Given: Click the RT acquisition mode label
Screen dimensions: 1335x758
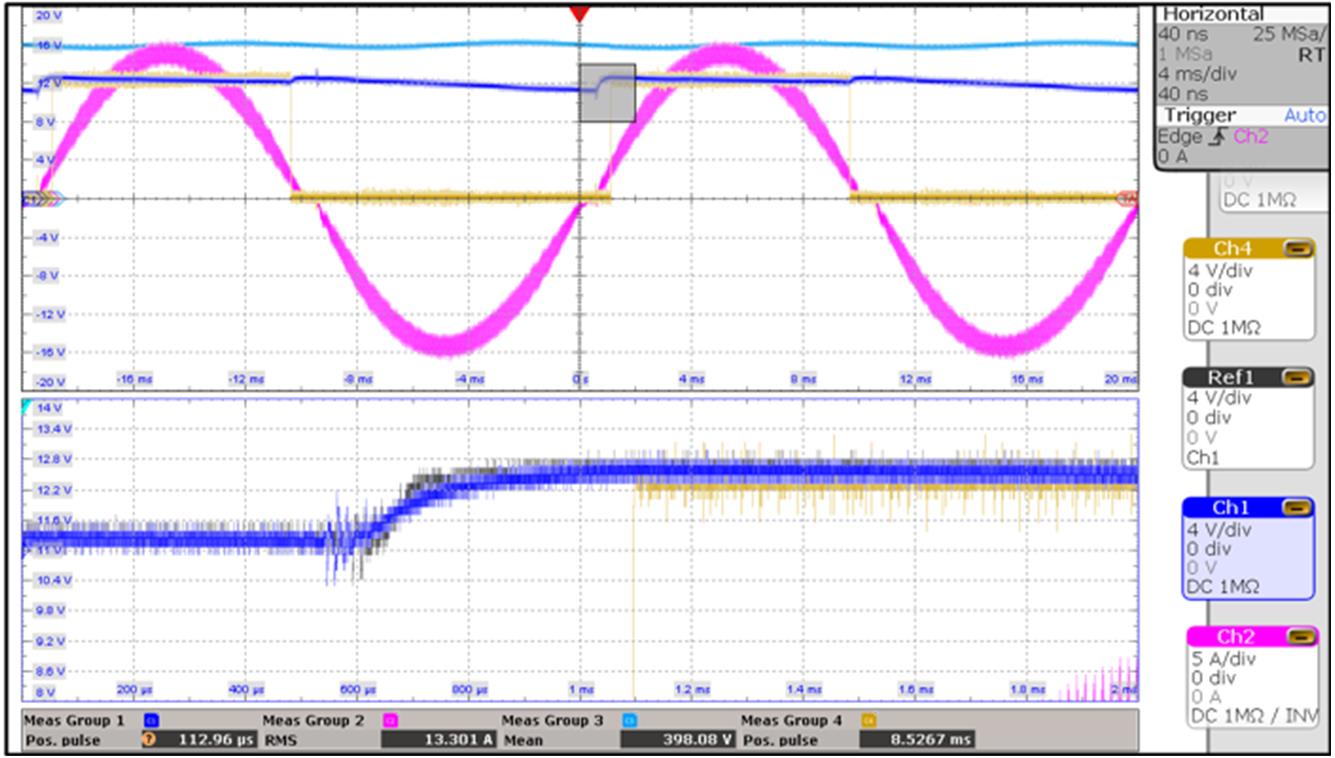Looking at the screenshot, I should point(1312,55).
